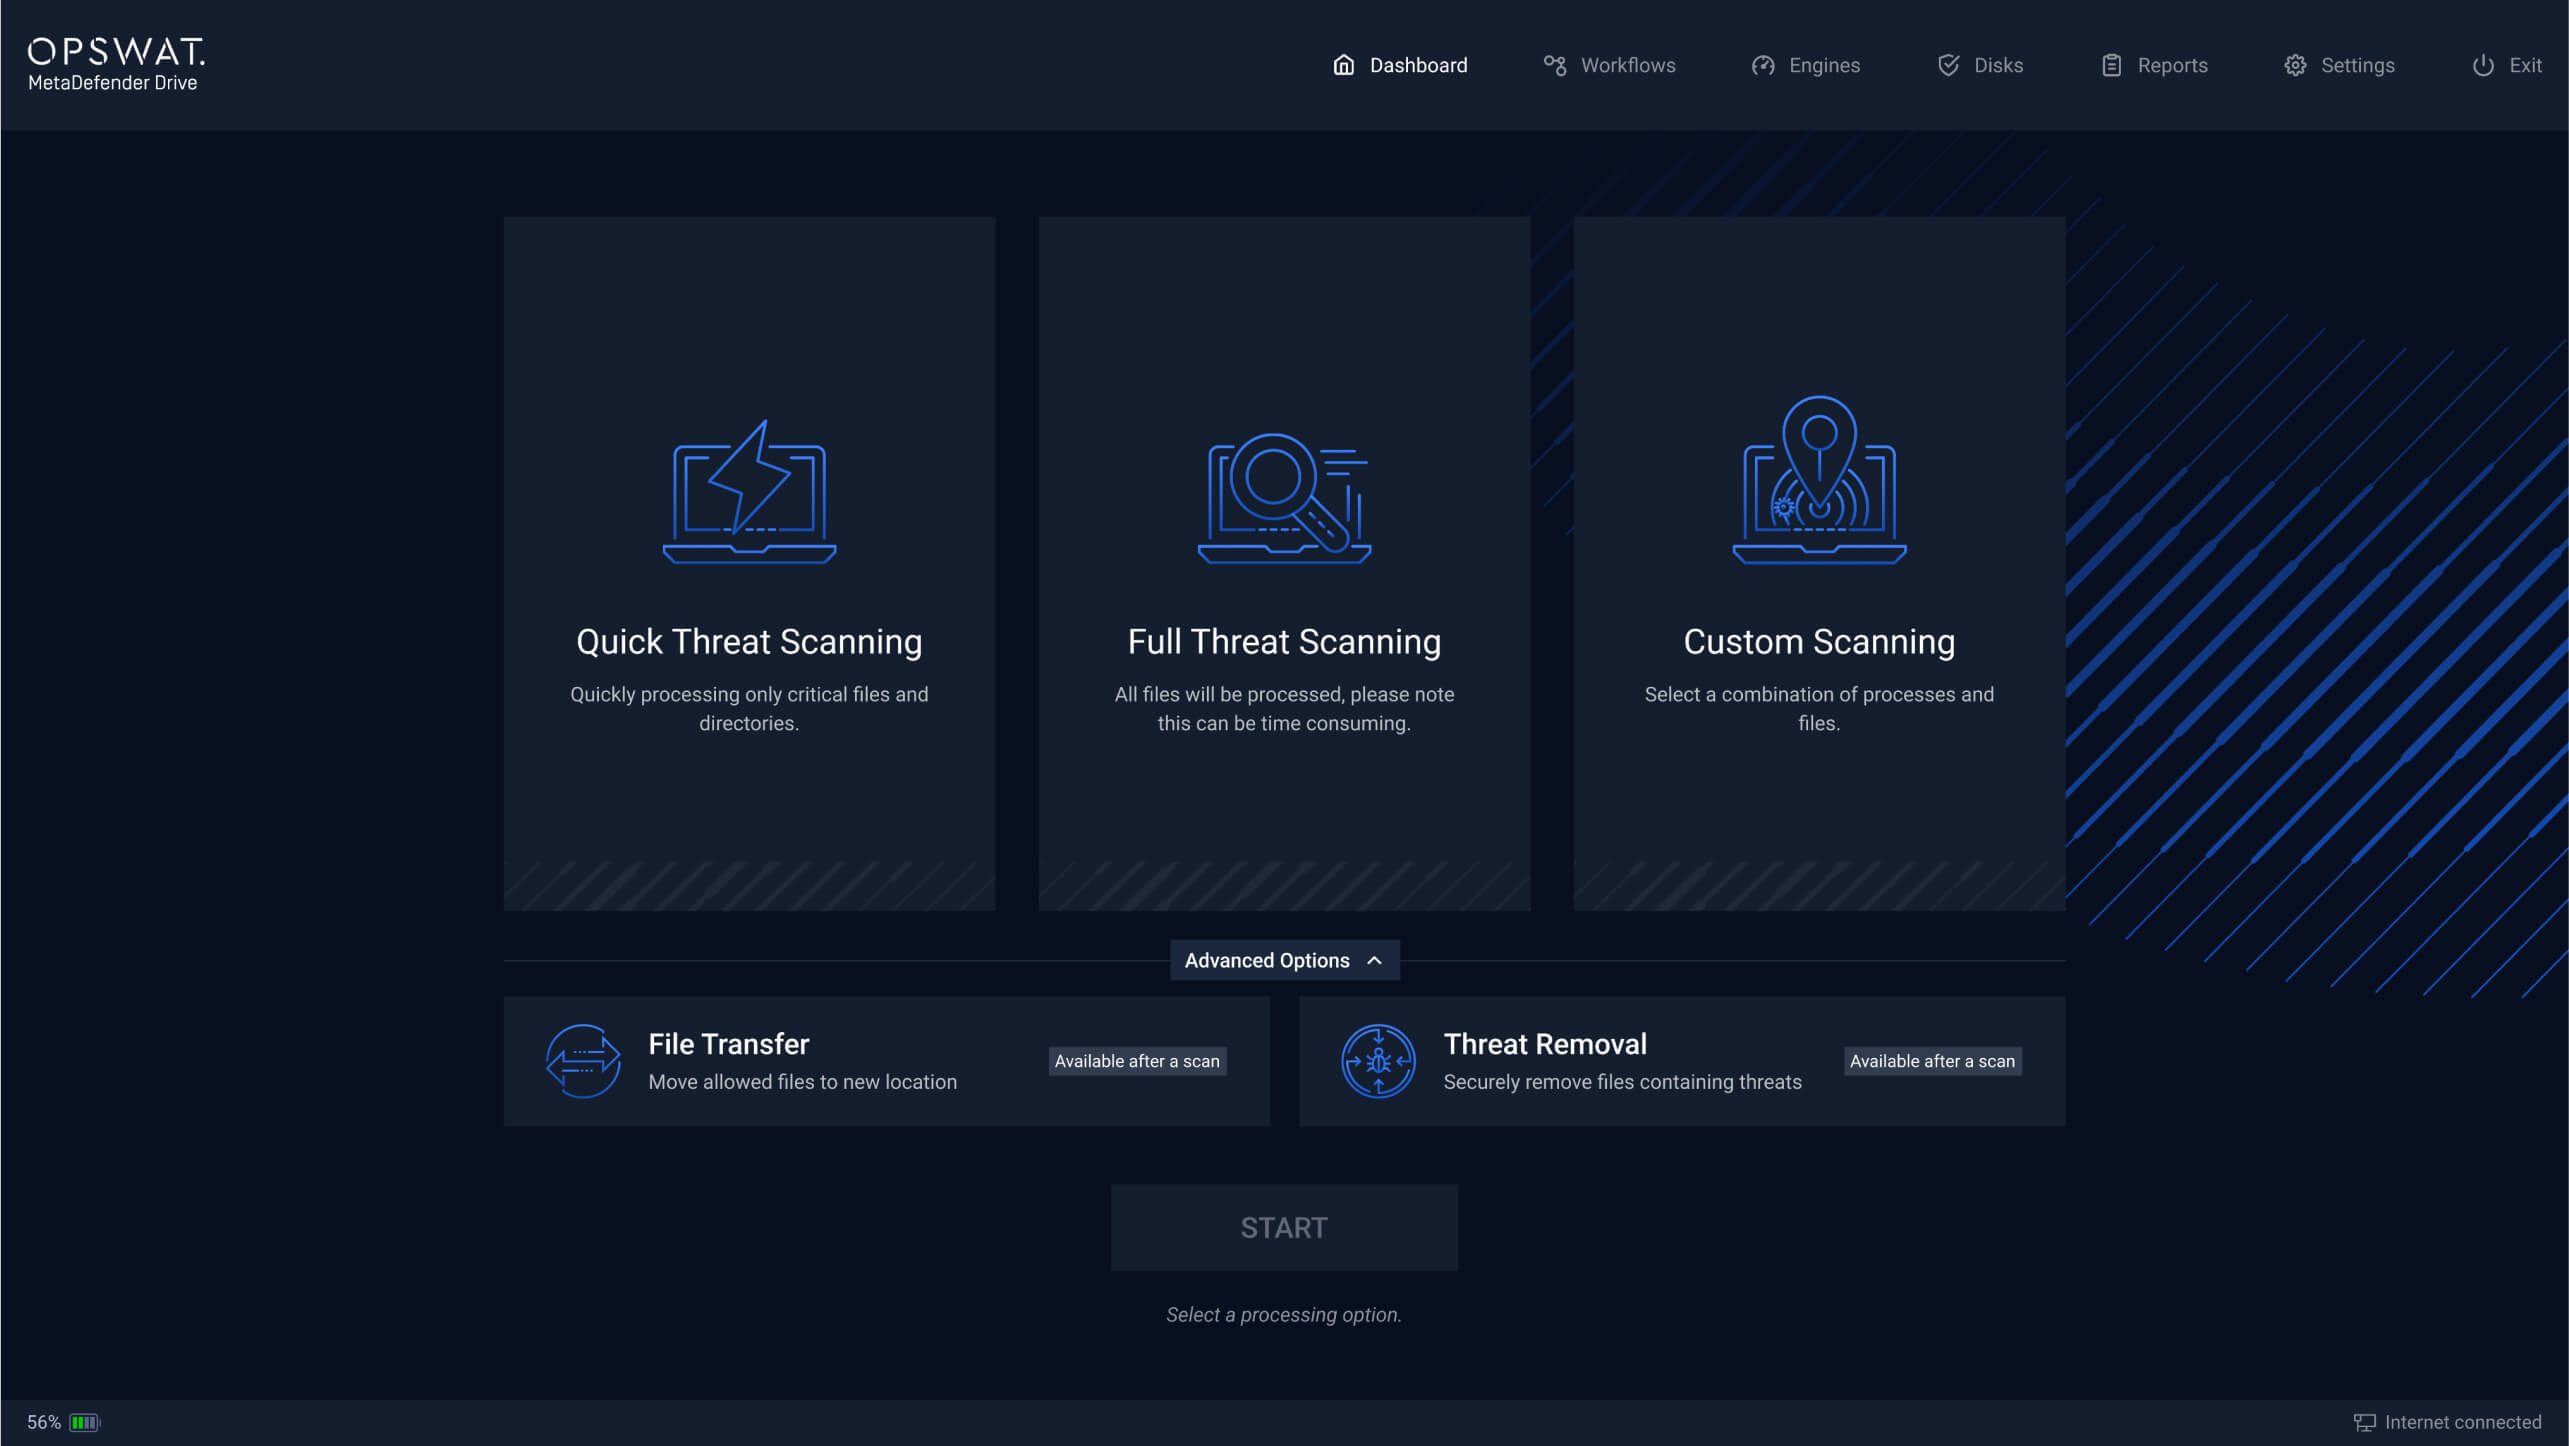2569x1446 pixels.
Task: Select the Custom Scanning card
Action: (1818, 565)
